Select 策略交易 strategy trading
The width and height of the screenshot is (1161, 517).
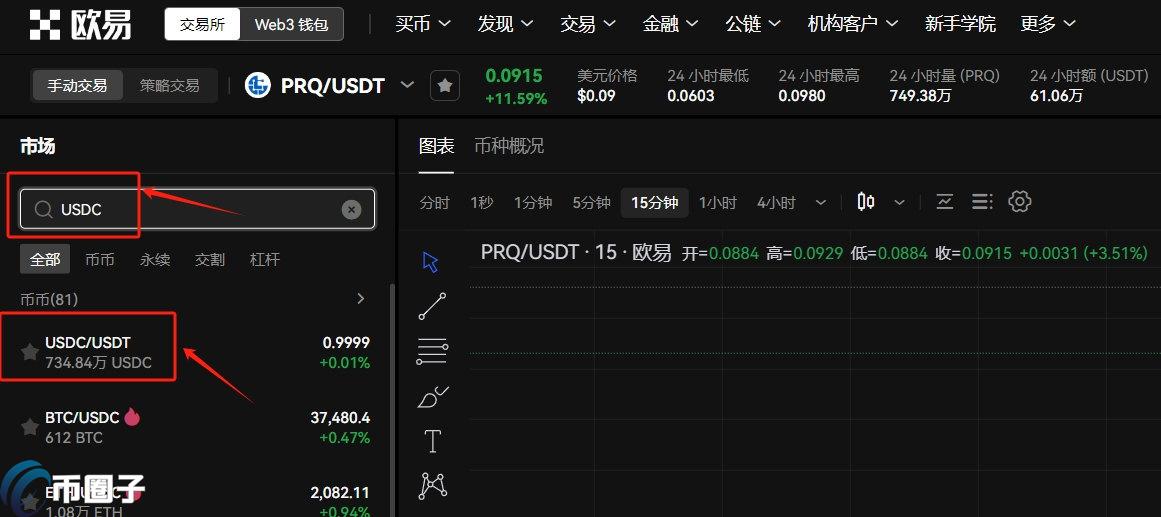[170, 85]
